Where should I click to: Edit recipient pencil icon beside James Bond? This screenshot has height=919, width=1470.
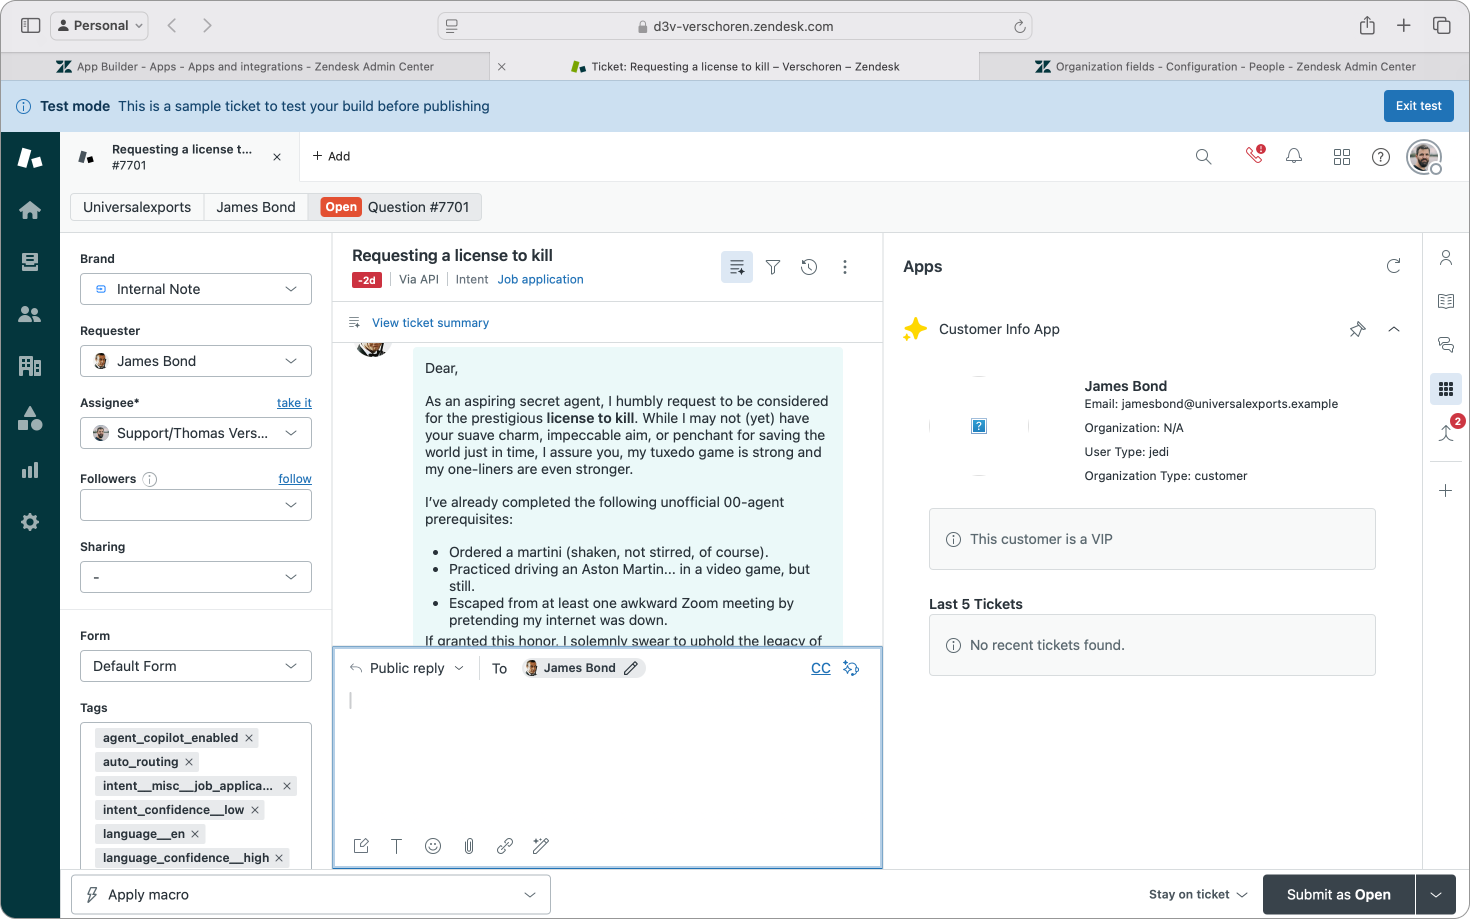tap(631, 668)
